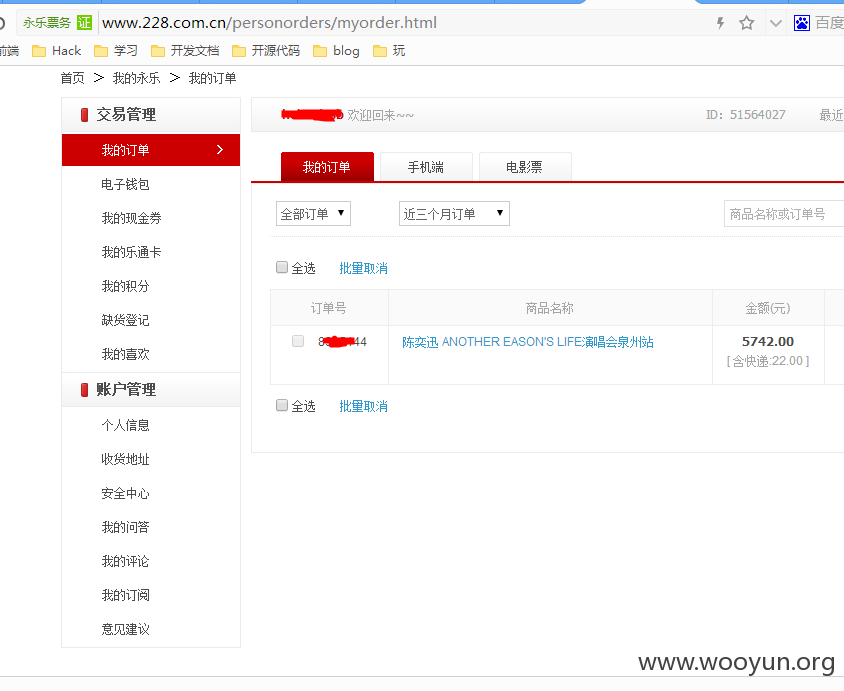Switch to the 我的订单 tab
This screenshot has height=691, width=844.
(x=327, y=167)
